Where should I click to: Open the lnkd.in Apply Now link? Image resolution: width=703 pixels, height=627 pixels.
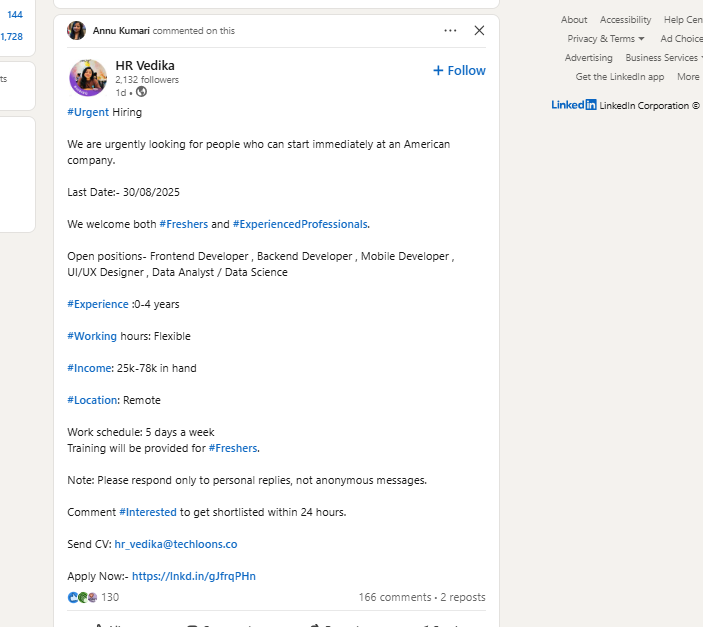click(194, 576)
